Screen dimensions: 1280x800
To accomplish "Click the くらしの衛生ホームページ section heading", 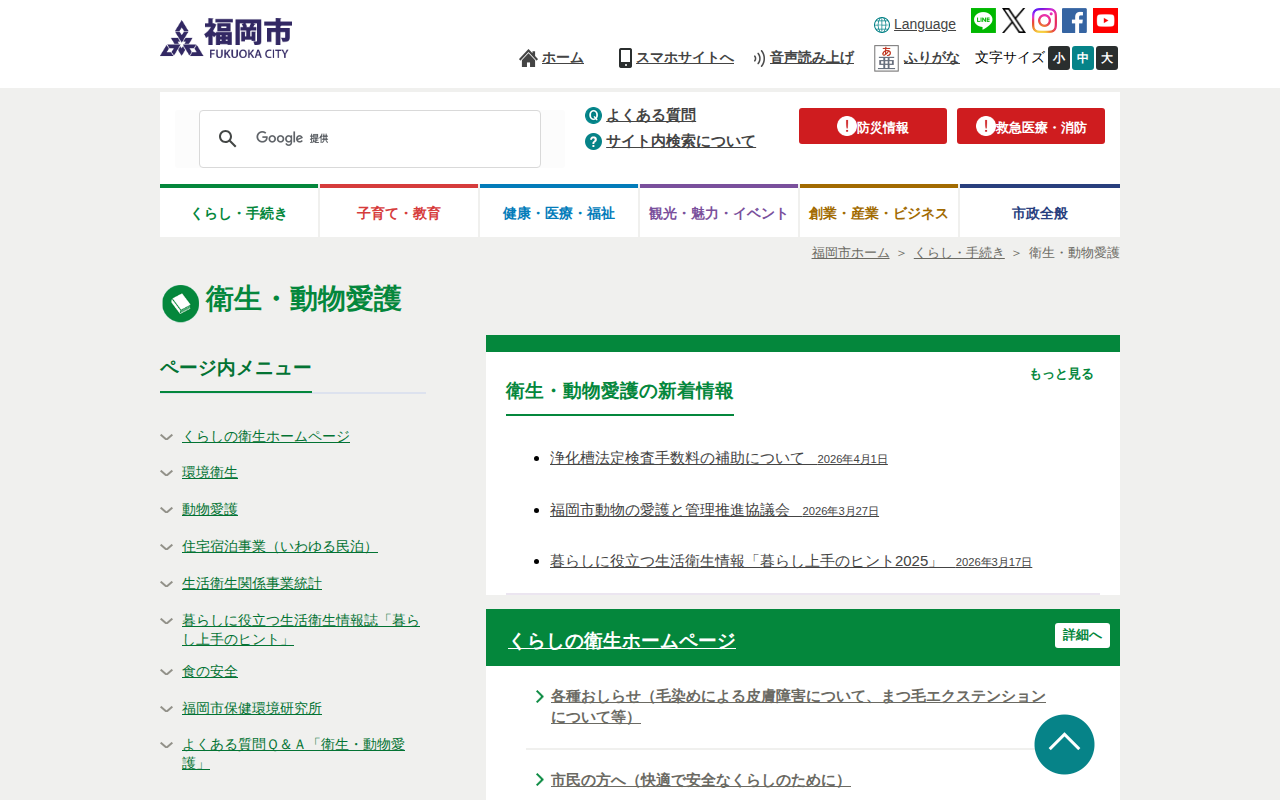I will click(622, 641).
